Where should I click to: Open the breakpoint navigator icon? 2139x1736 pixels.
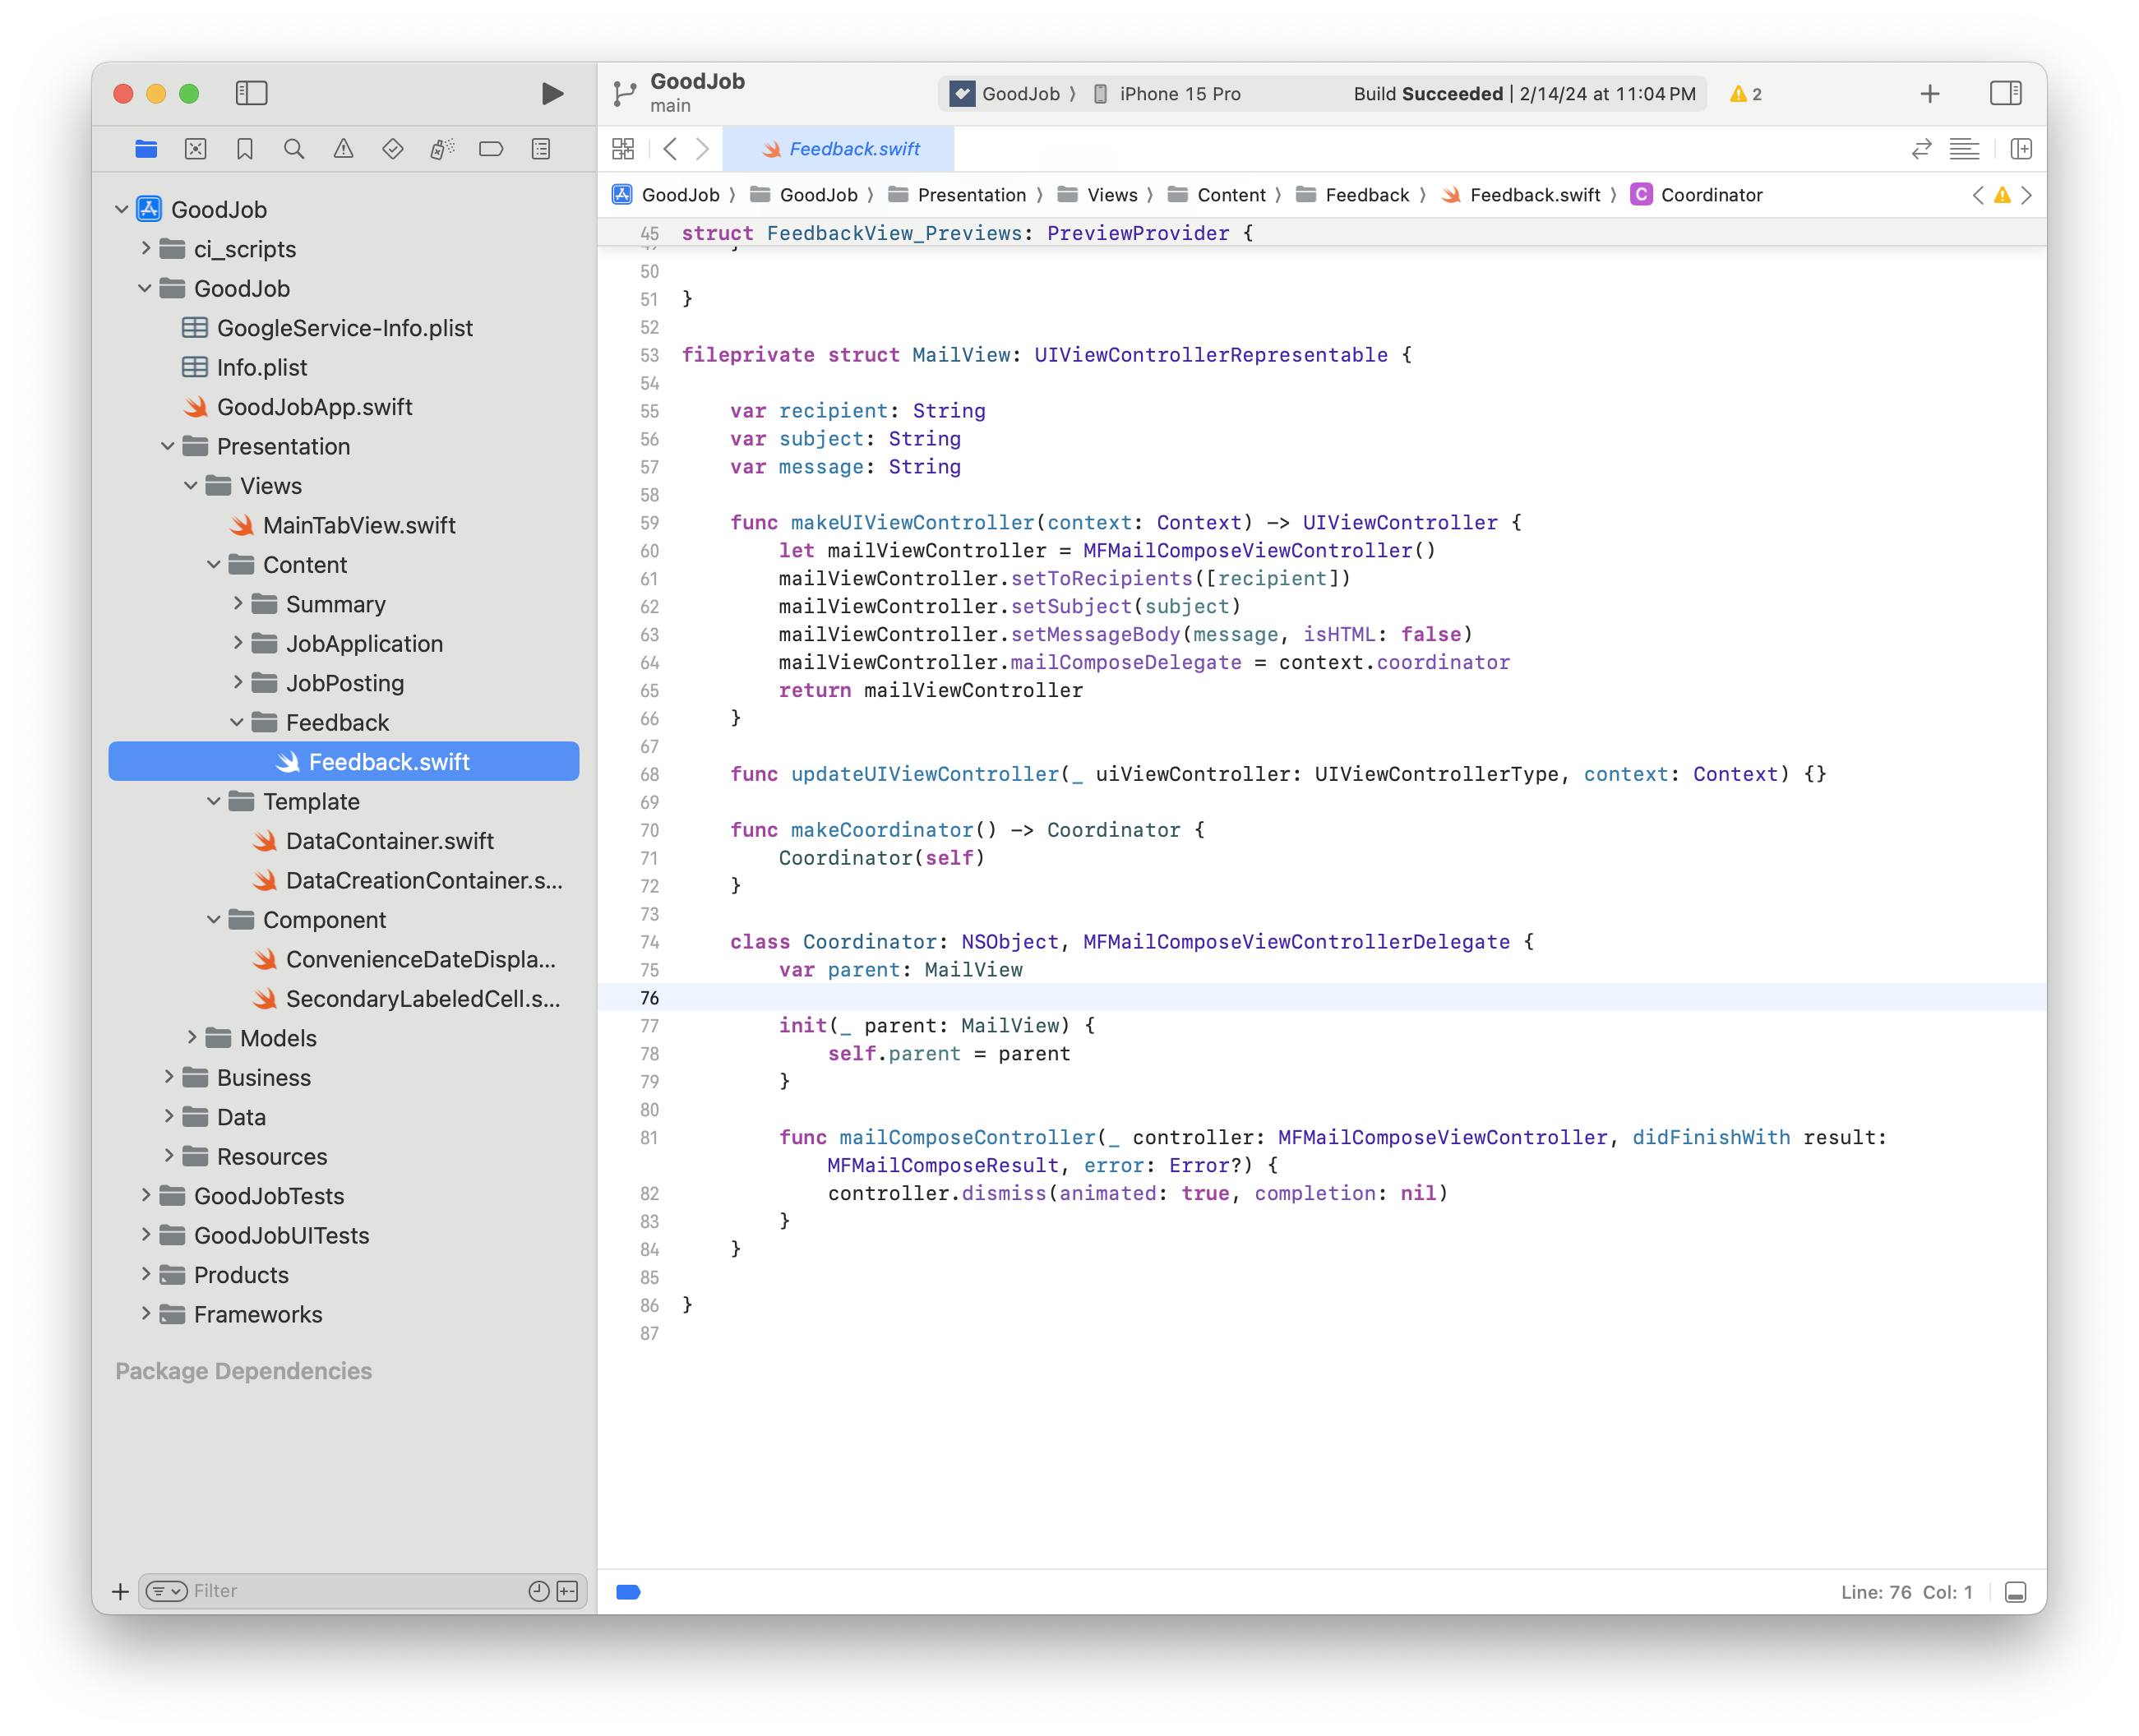pyautogui.click(x=491, y=149)
